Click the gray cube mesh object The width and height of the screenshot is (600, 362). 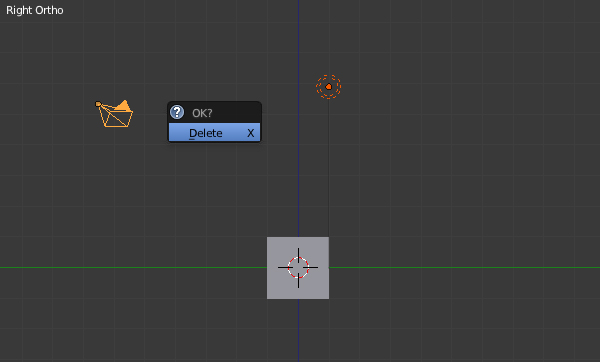pos(298,268)
